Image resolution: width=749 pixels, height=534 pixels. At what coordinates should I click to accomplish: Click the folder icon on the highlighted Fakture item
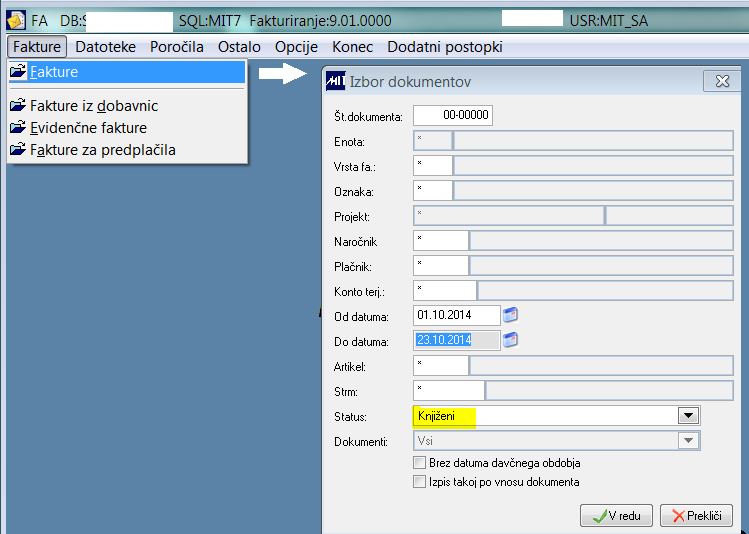coord(18,71)
